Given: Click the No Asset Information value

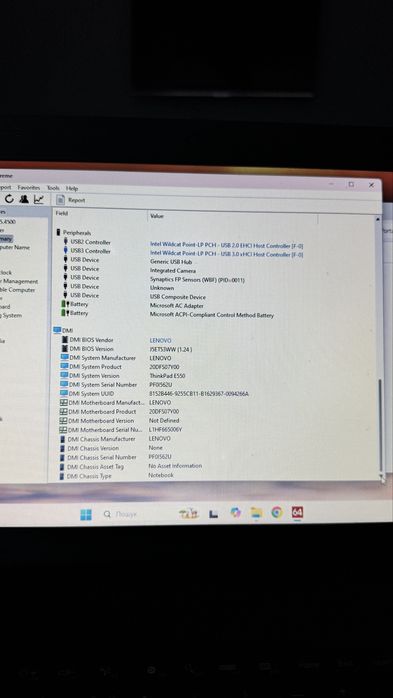Looking at the screenshot, I should click(x=175, y=466).
